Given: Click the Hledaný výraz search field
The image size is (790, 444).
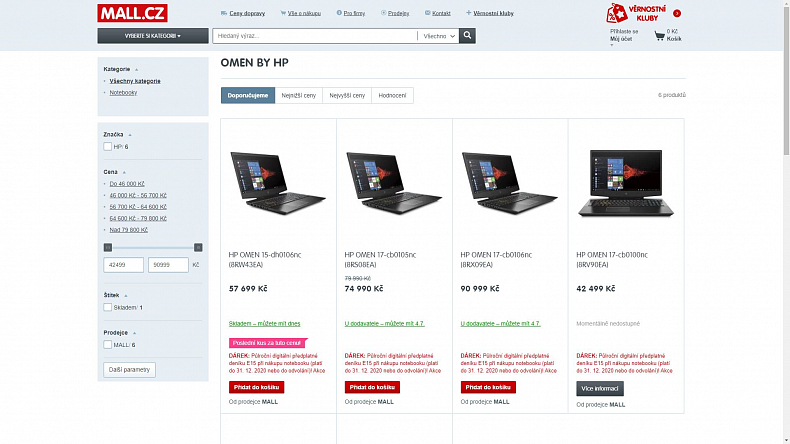Looking at the screenshot, I should tap(315, 36).
